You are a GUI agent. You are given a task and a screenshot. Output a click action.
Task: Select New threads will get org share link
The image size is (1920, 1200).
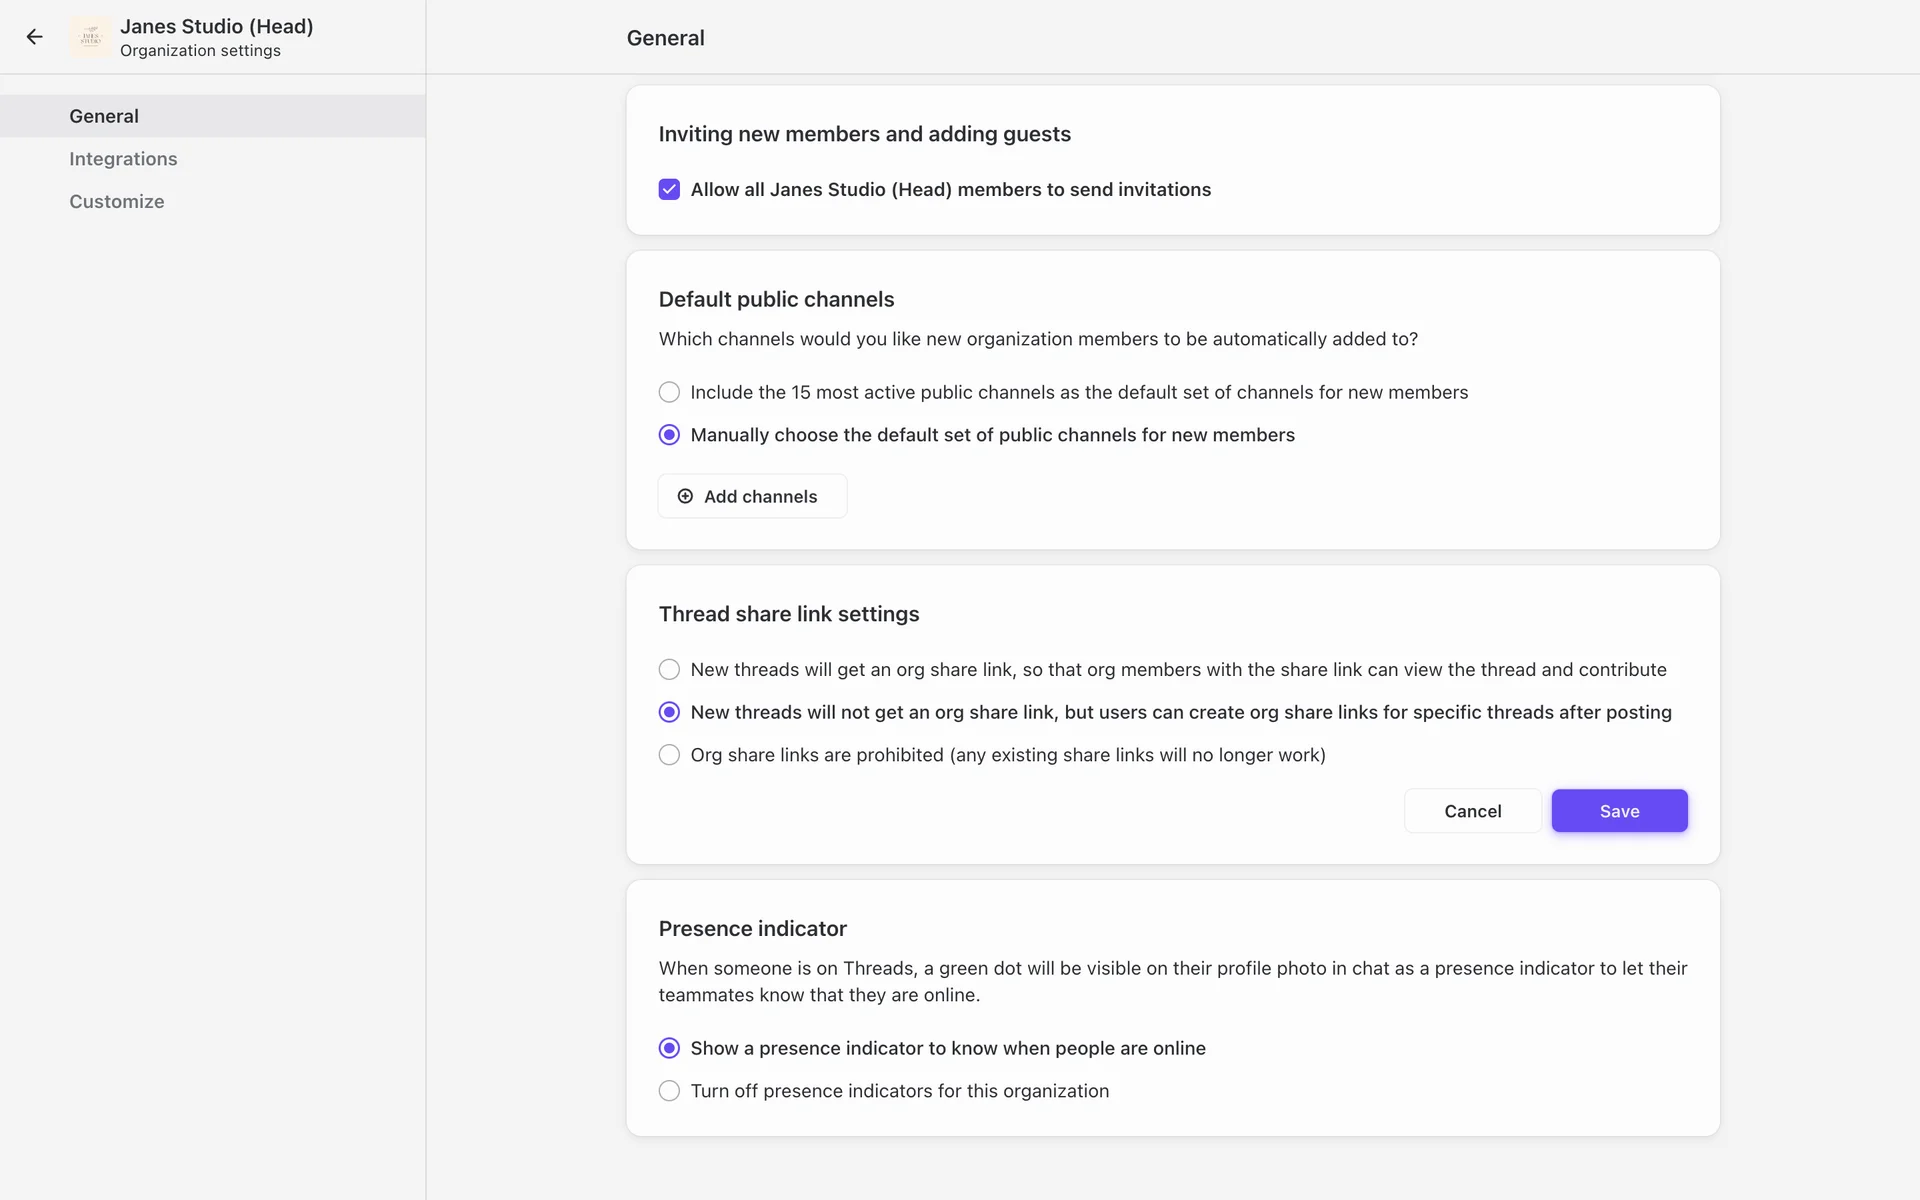coord(669,669)
